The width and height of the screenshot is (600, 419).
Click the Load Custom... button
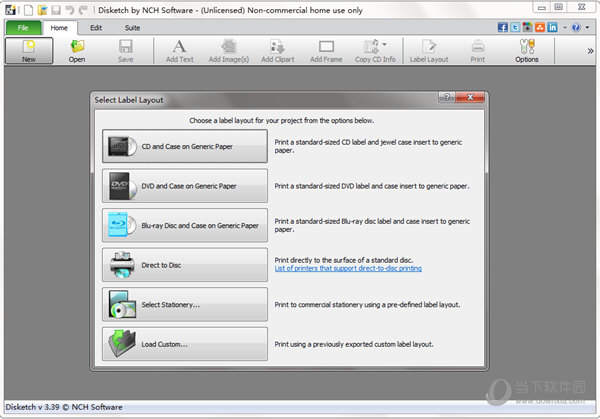tap(185, 344)
